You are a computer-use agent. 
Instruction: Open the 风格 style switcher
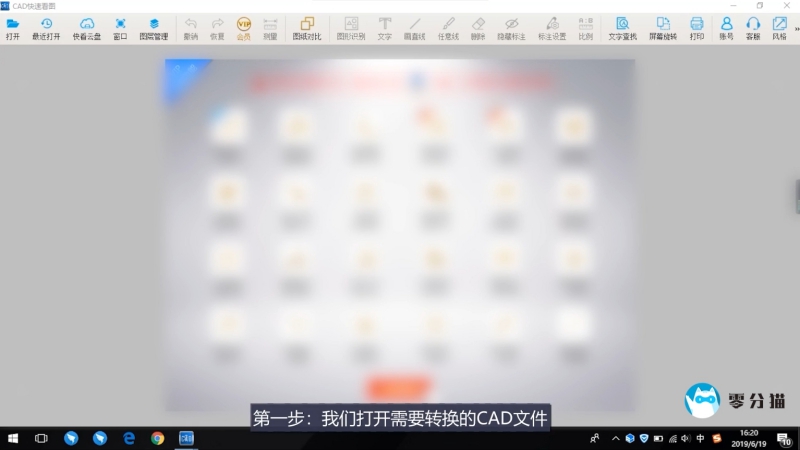[x=780, y=29]
